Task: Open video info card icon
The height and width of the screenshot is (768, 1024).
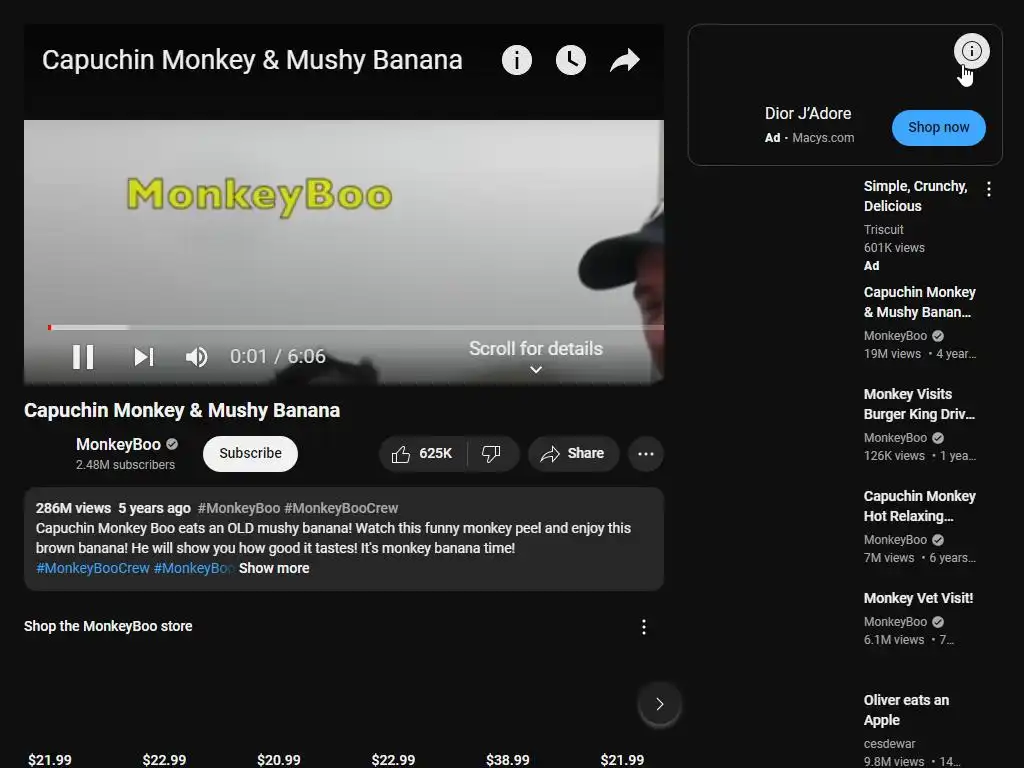Action: 517,60
